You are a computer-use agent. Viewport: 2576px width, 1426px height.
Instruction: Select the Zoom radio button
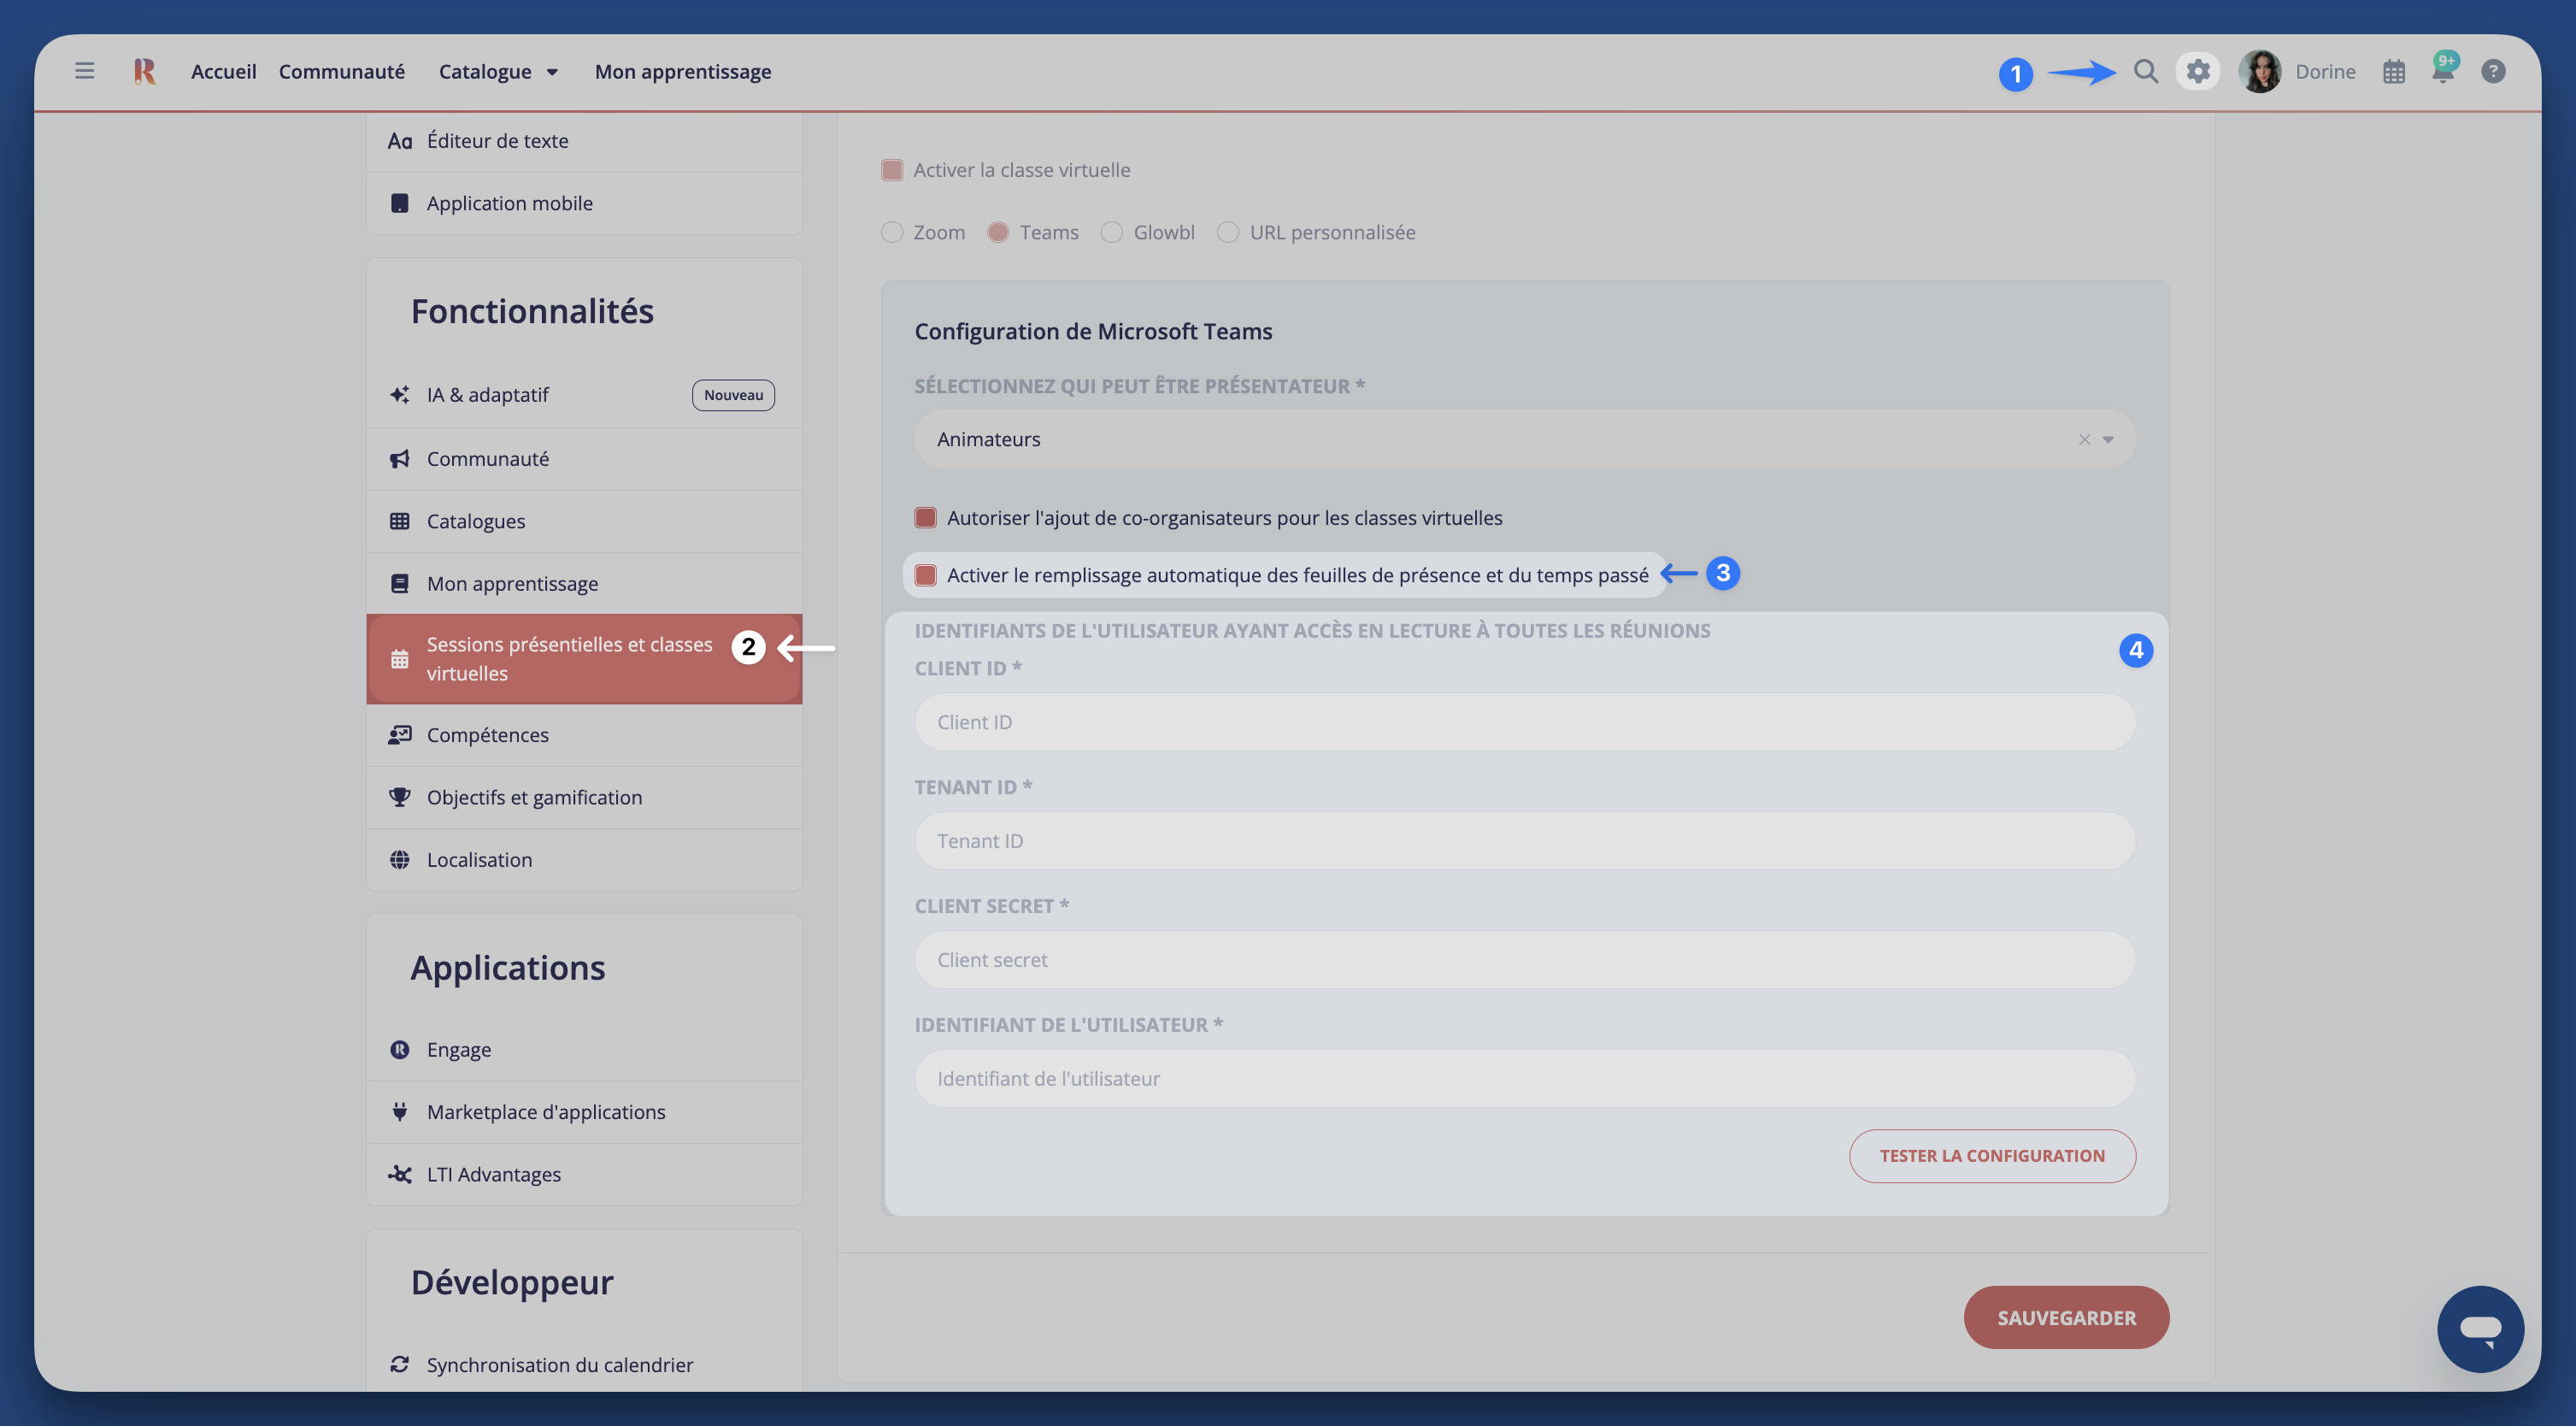coord(892,232)
